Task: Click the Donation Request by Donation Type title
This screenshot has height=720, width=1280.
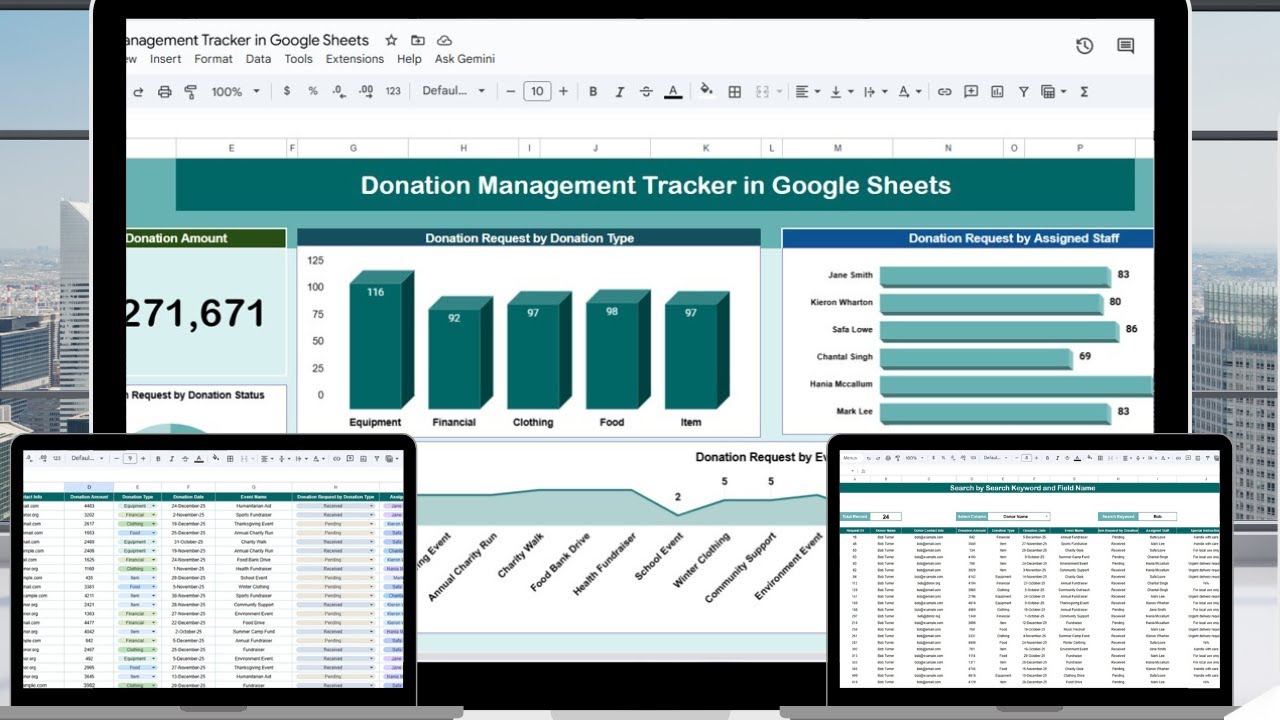Action: 529,238
